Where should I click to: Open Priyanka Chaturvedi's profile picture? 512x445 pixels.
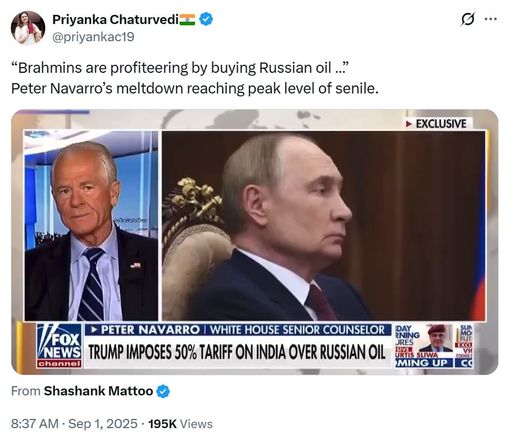point(28,28)
